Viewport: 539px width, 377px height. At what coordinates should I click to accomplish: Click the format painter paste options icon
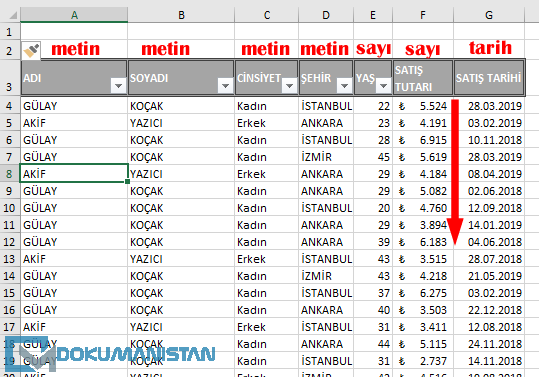point(31,51)
